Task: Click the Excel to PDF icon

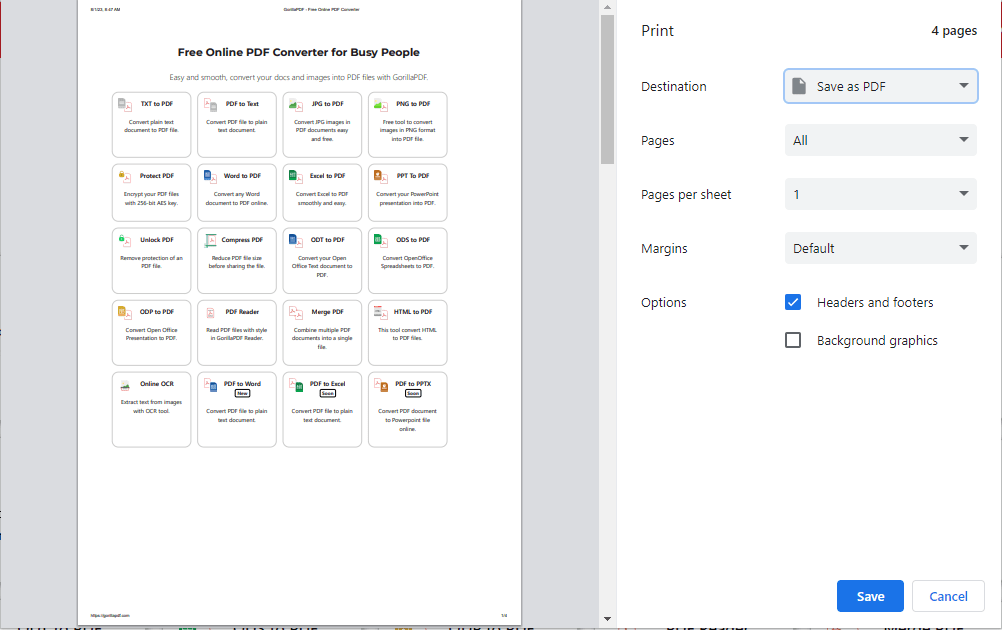Action: [x=296, y=176]
